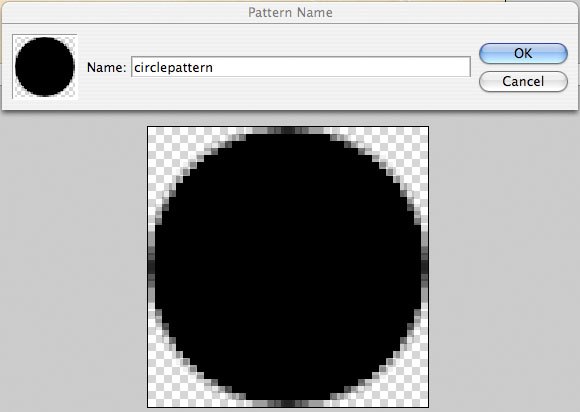Viewport: 580px width, 412px height.
Task: Dismiss the dialog with the Cancel button
Action: (x=523, y=81)
